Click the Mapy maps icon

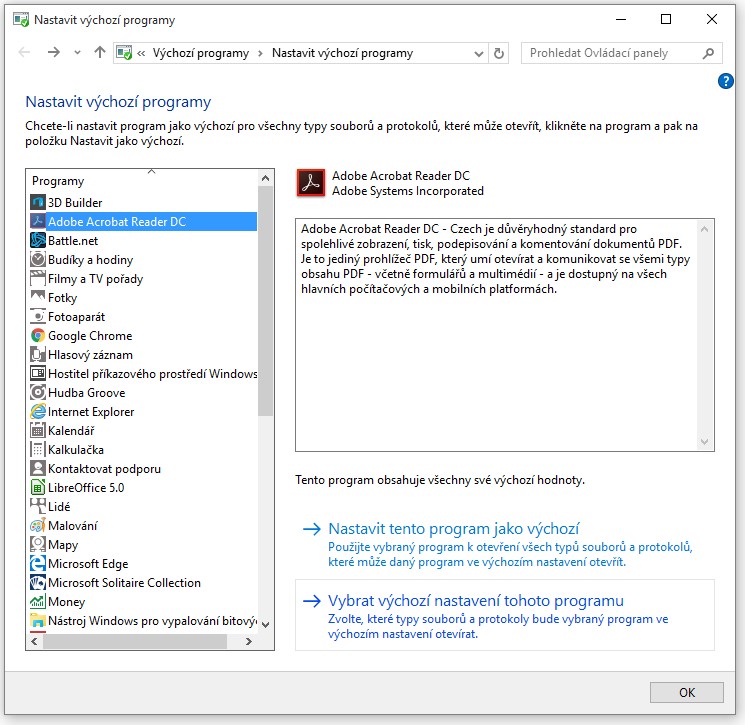38,544
